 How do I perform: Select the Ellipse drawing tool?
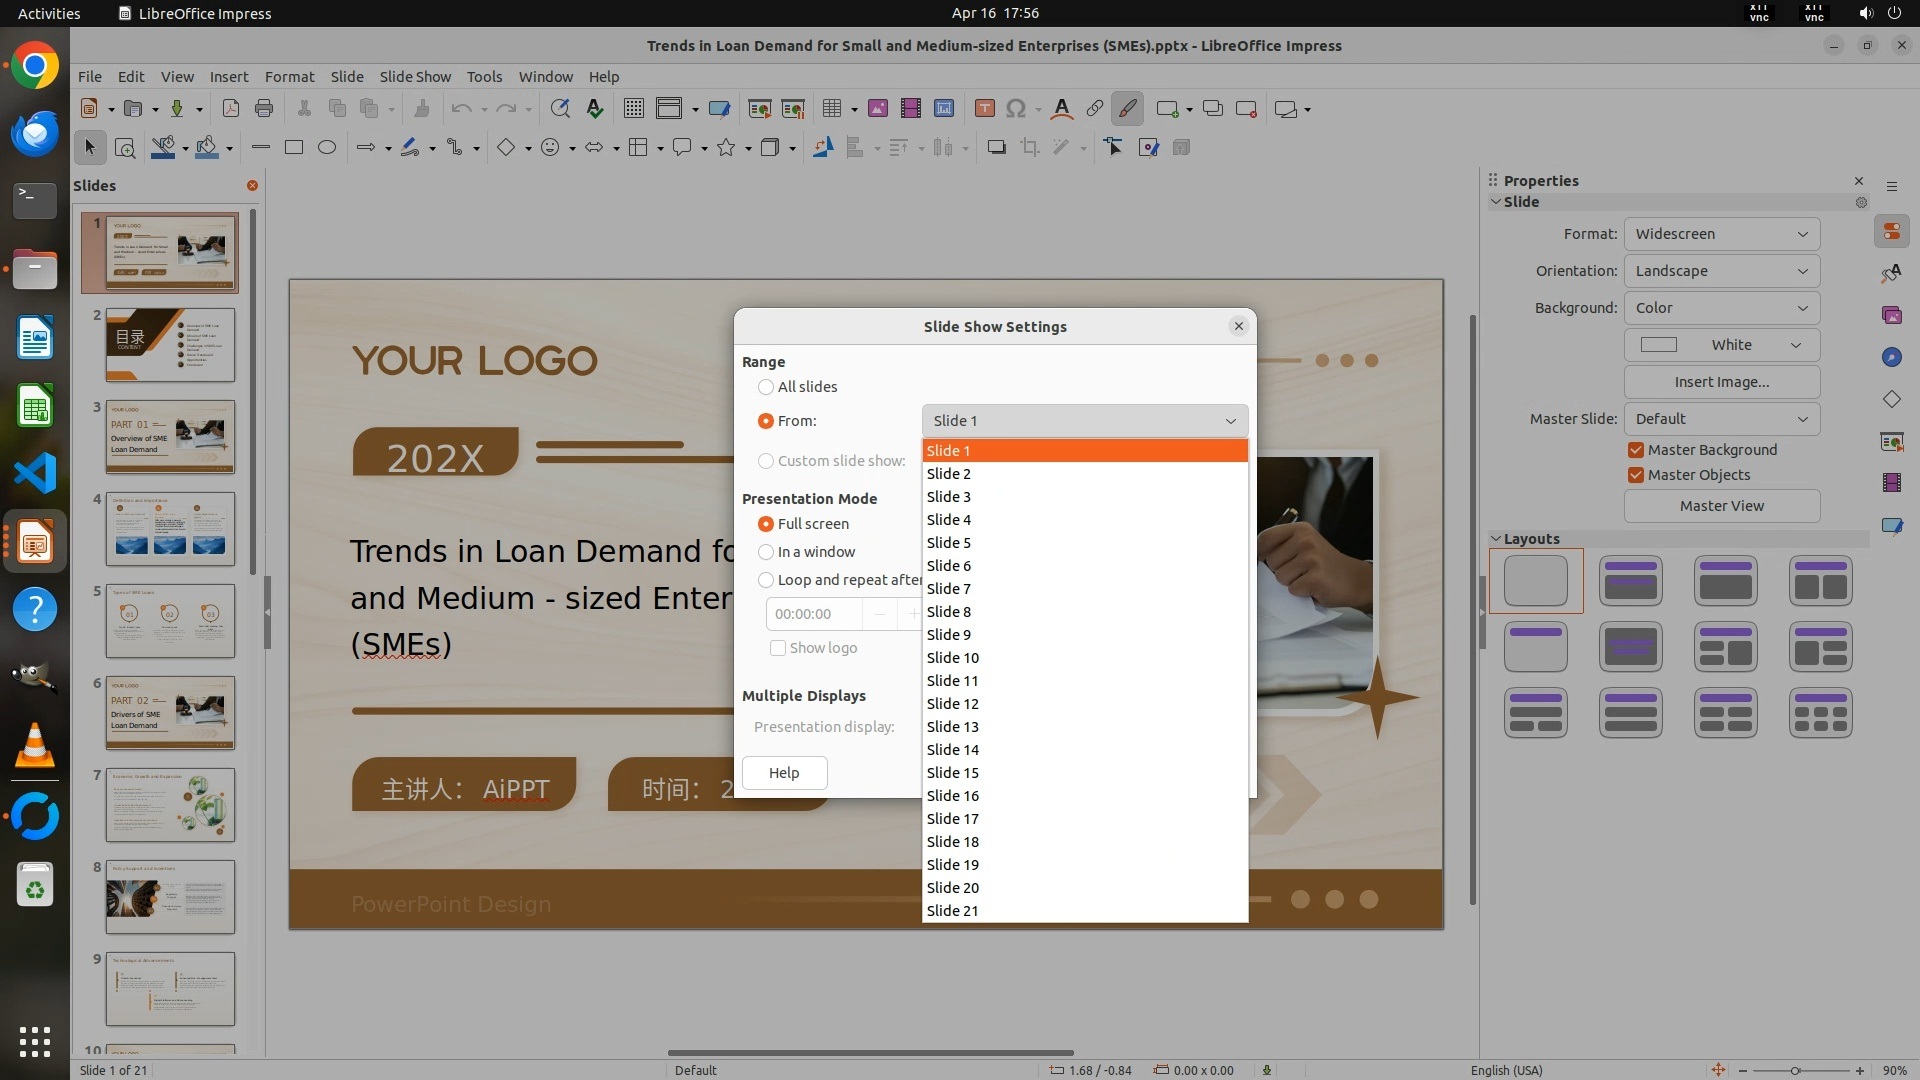coord(327,148)
